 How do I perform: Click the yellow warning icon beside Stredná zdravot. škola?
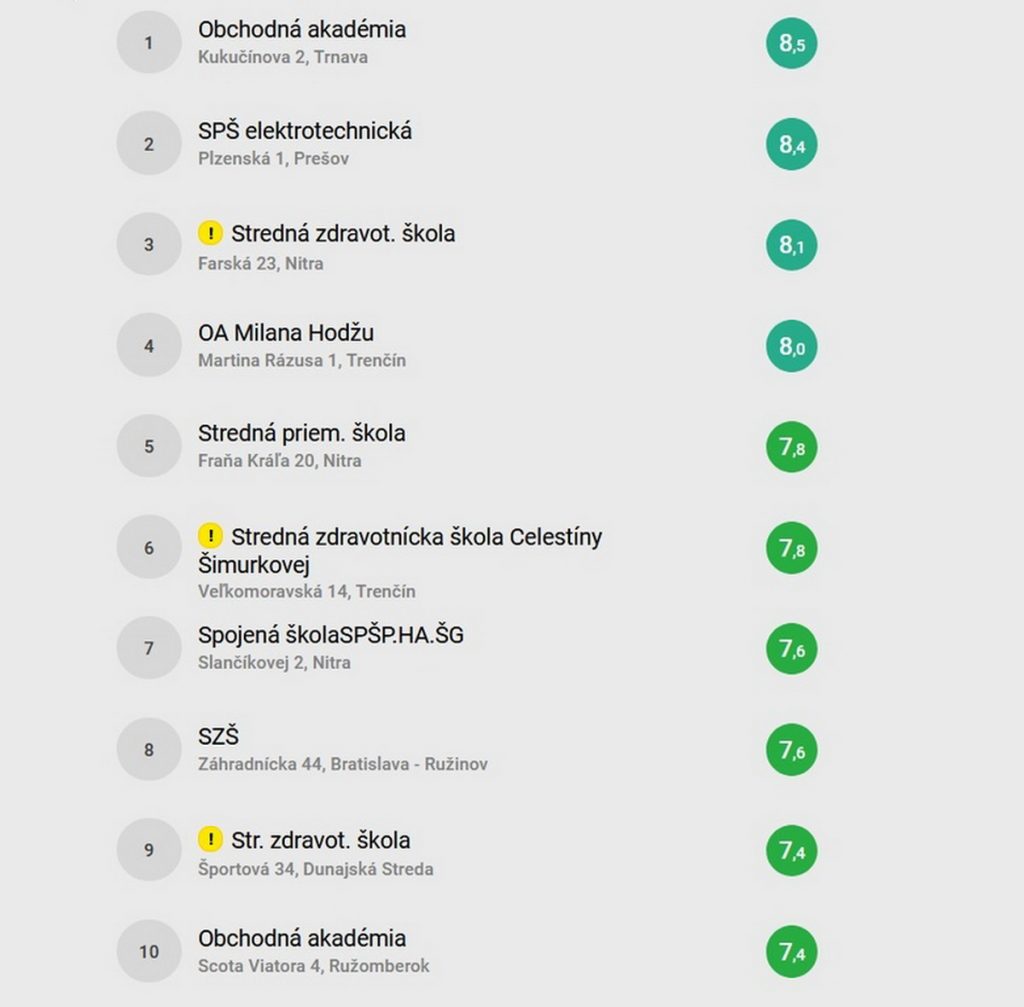click(x=210, y=232)
